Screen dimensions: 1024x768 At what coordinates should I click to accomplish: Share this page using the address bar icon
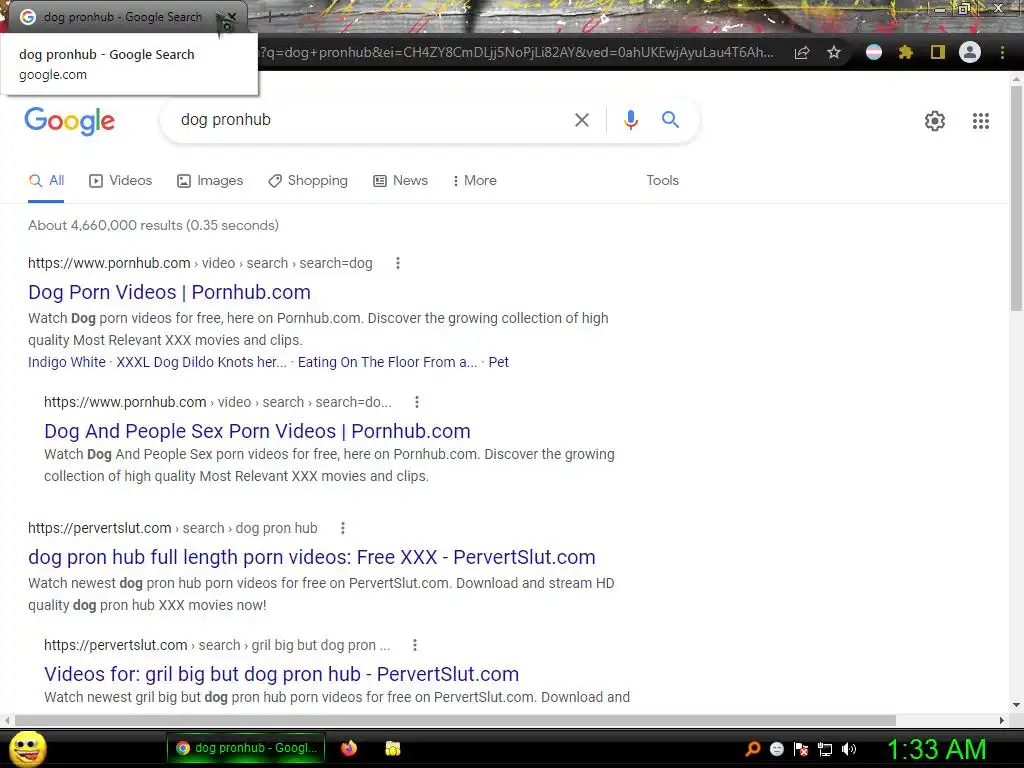click(802, 53)
